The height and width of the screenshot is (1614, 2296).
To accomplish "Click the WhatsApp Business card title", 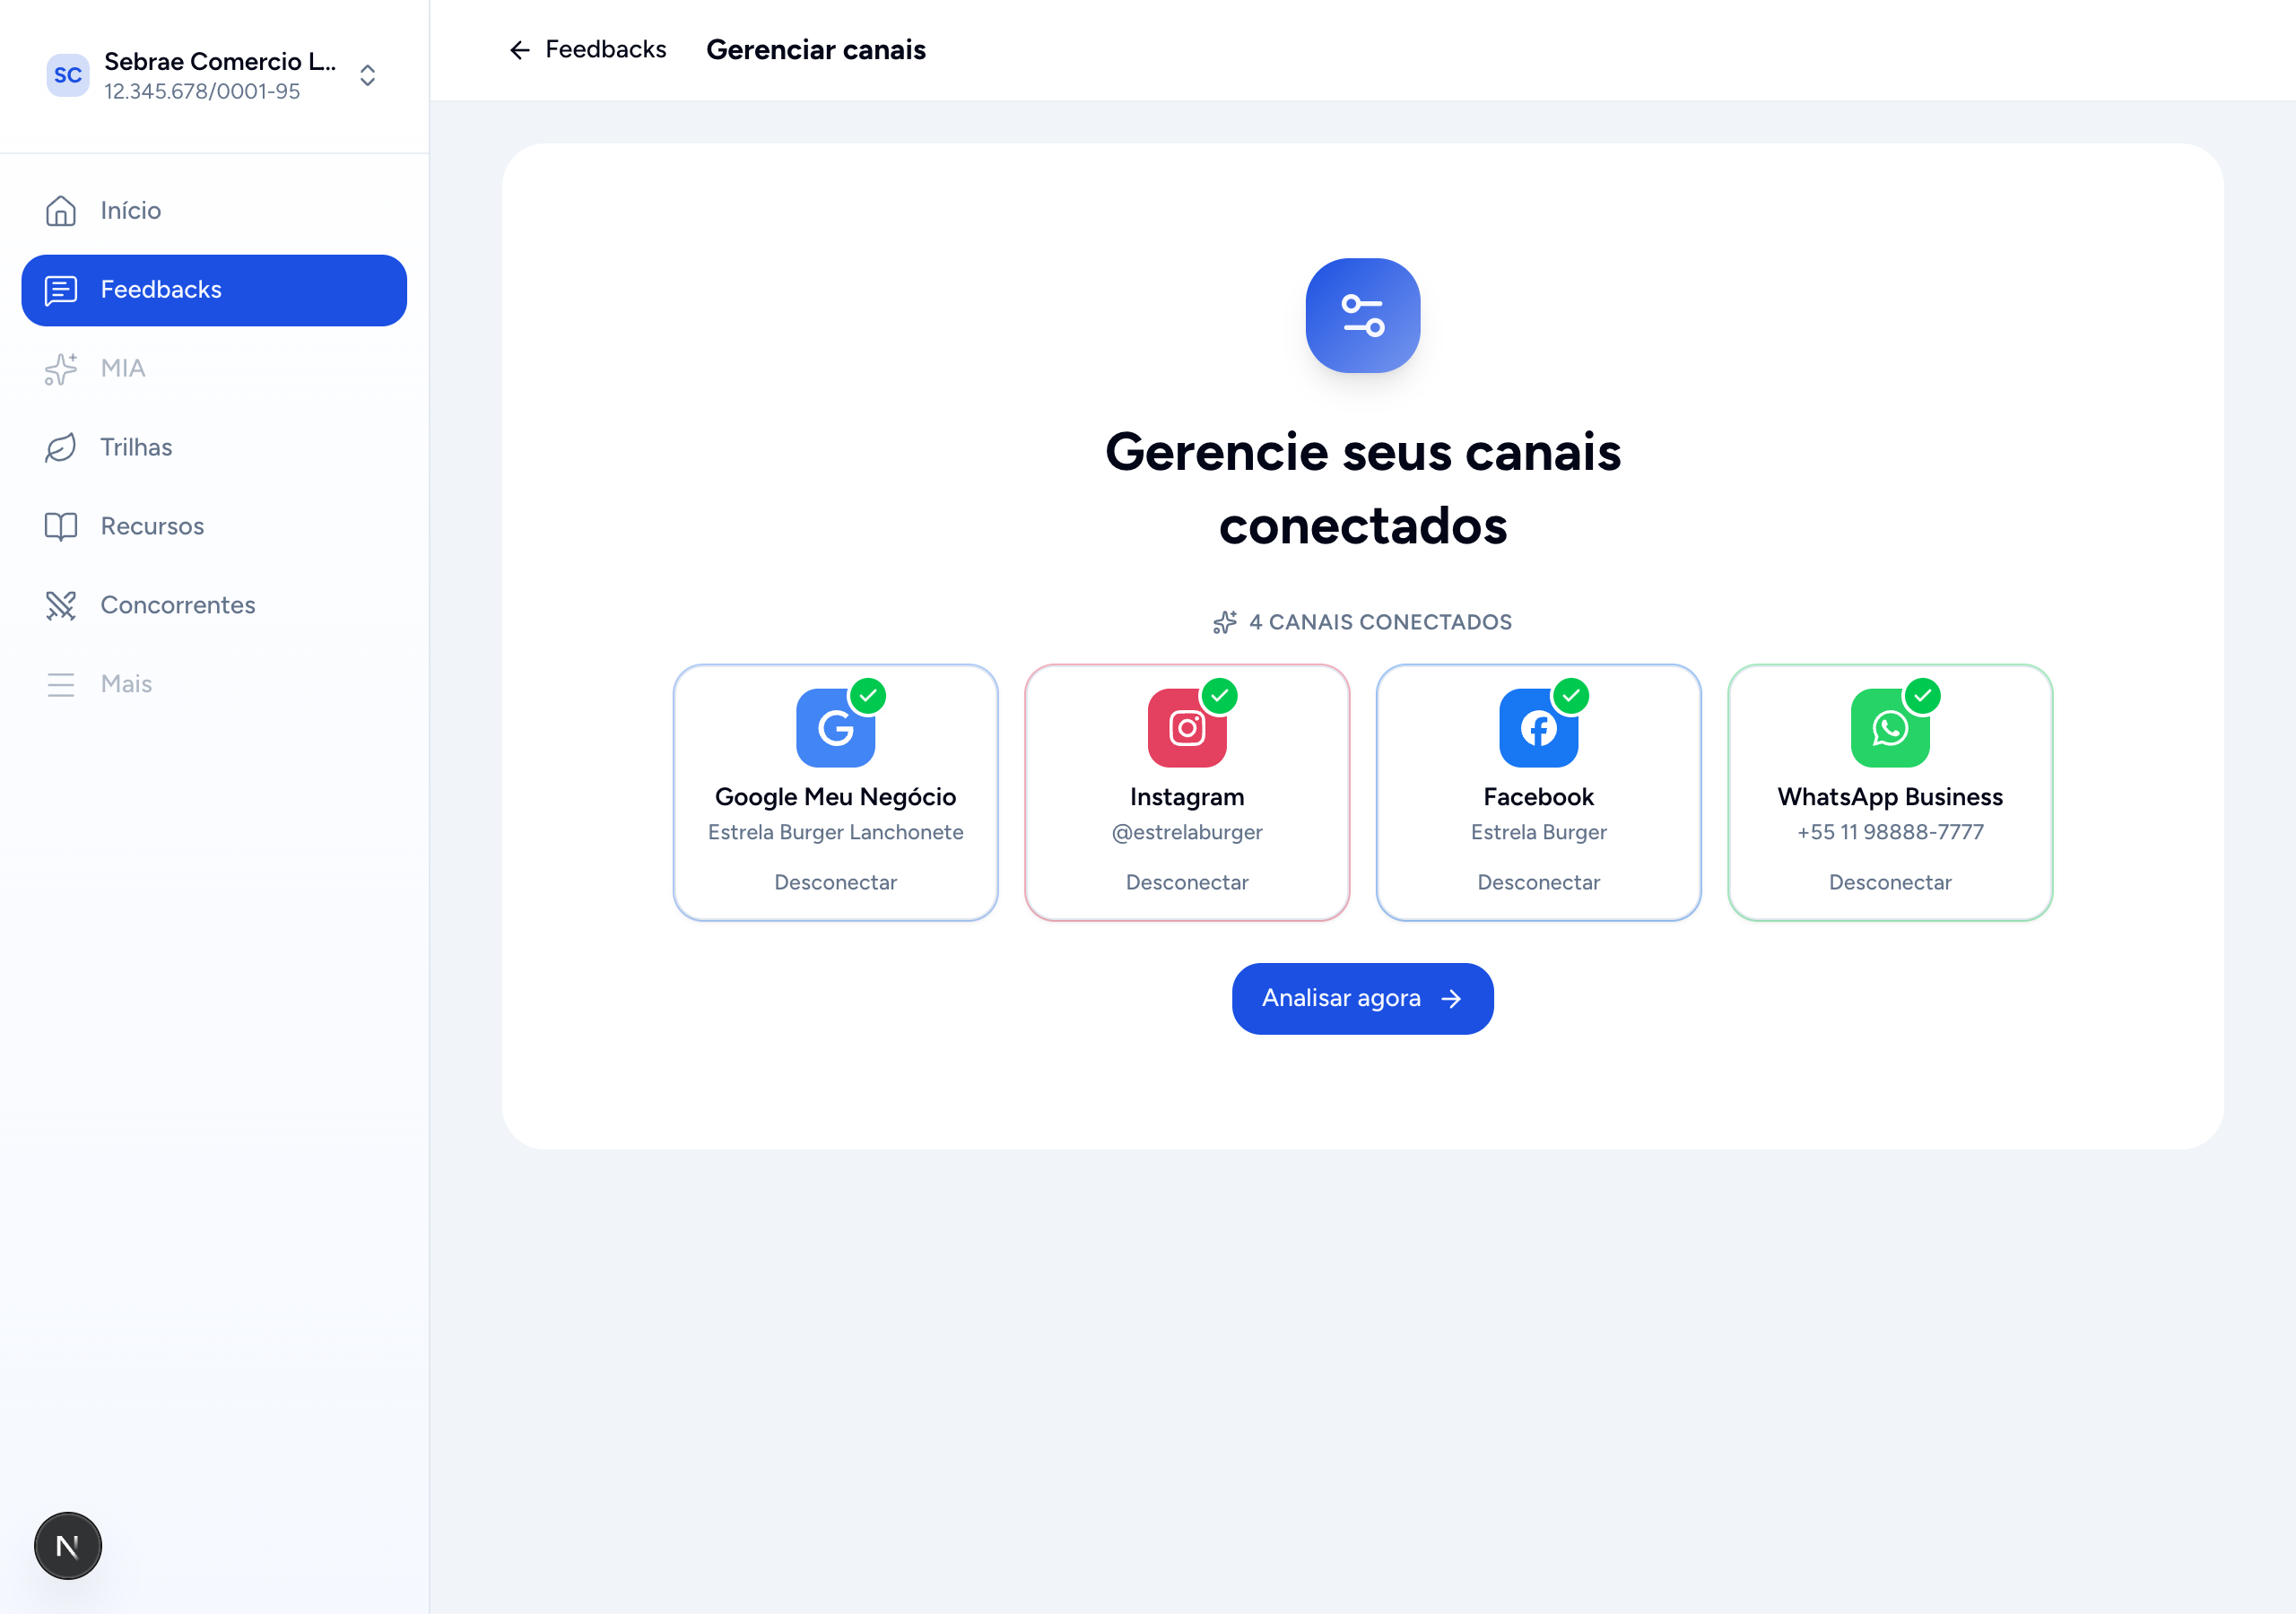I will coord(1890,797).
